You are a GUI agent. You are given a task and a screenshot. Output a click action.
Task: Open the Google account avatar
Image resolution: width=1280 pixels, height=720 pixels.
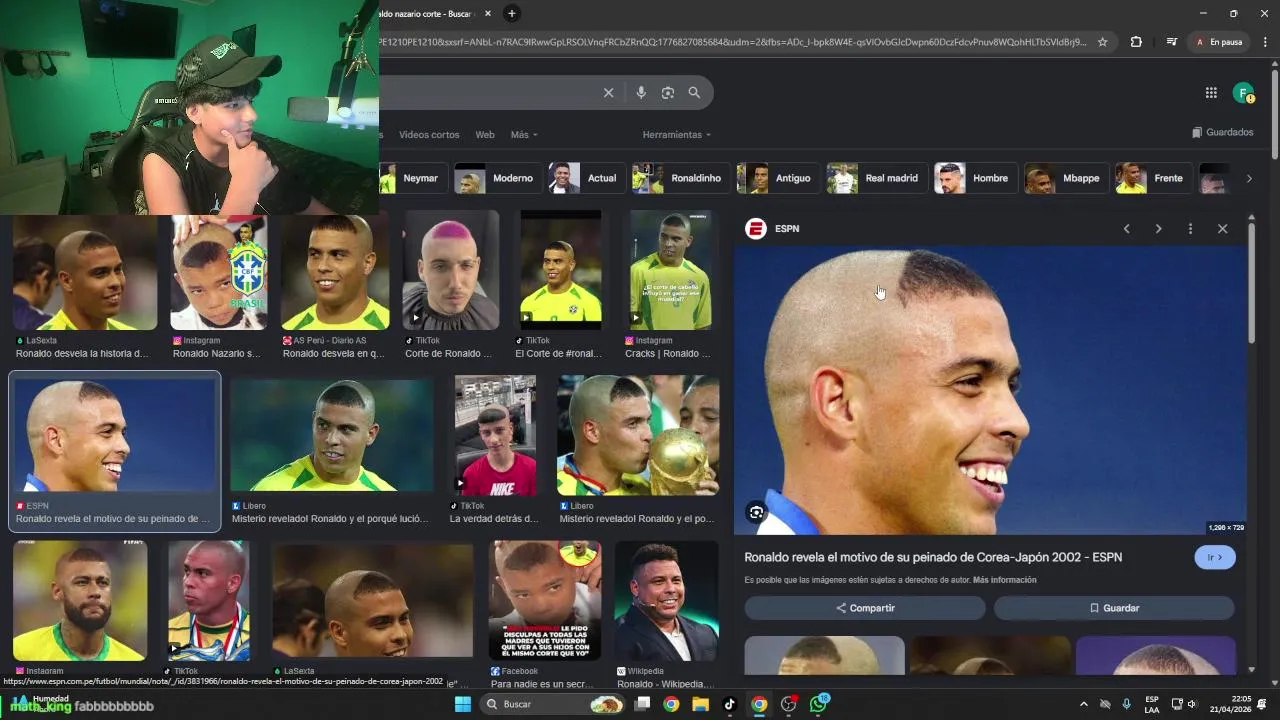[x=1243, y=93]
